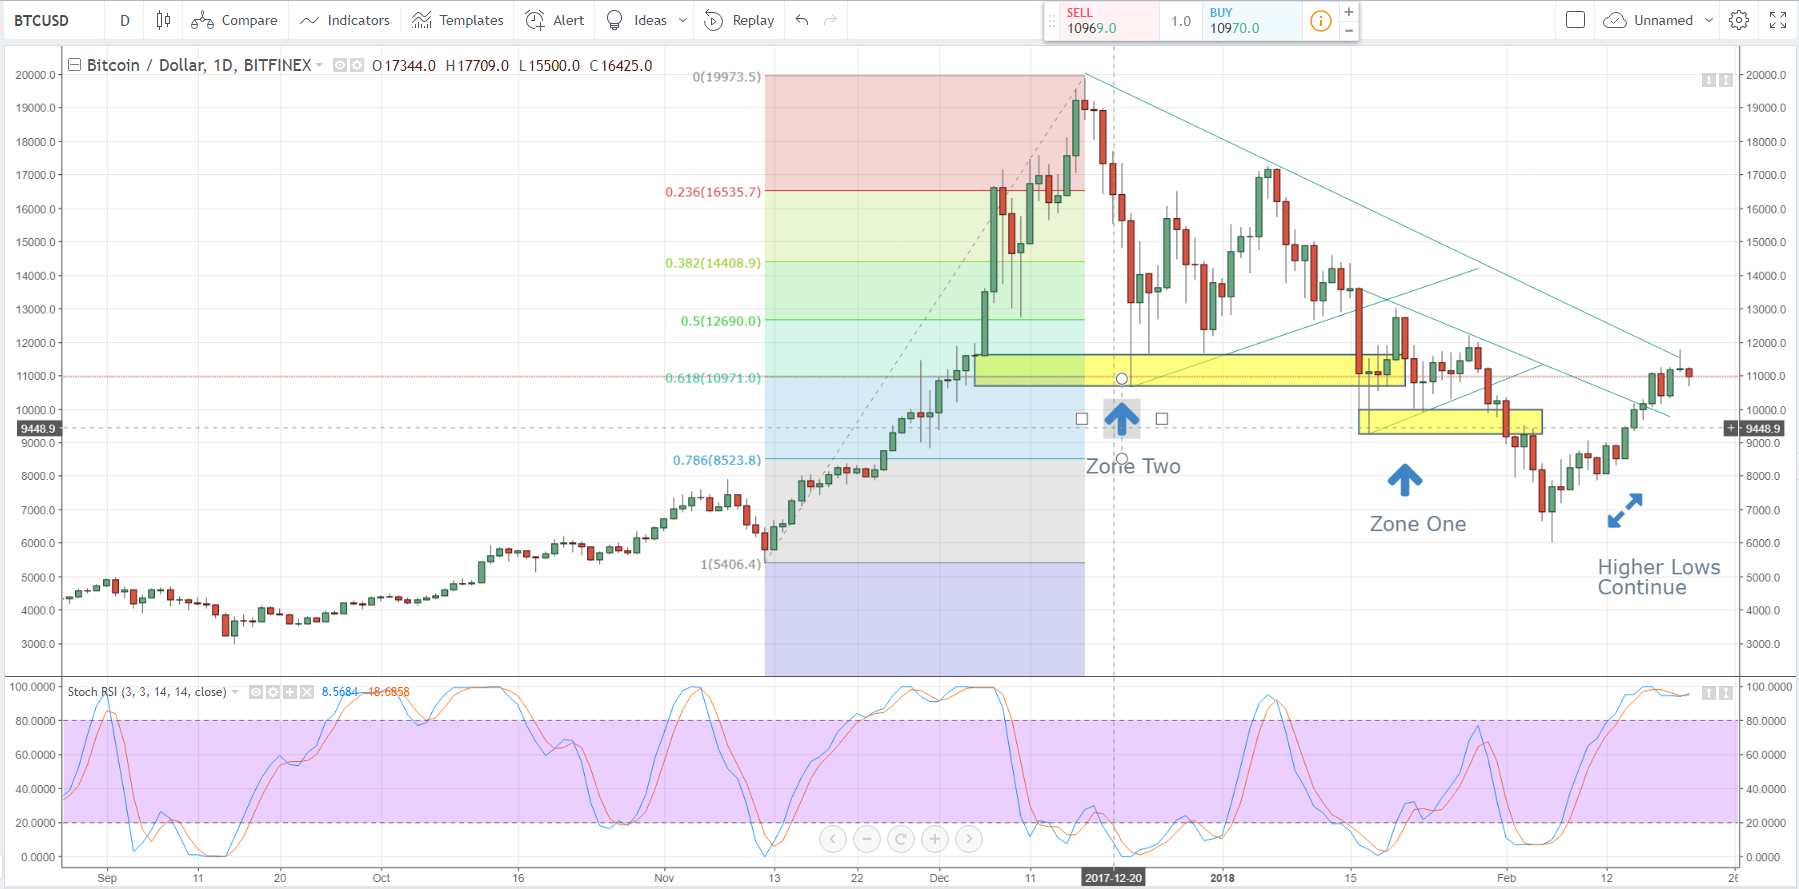Click the 0.786(8523.8) Fibonacci level label
Screen dimensions: 1799x889
(717, 460)
